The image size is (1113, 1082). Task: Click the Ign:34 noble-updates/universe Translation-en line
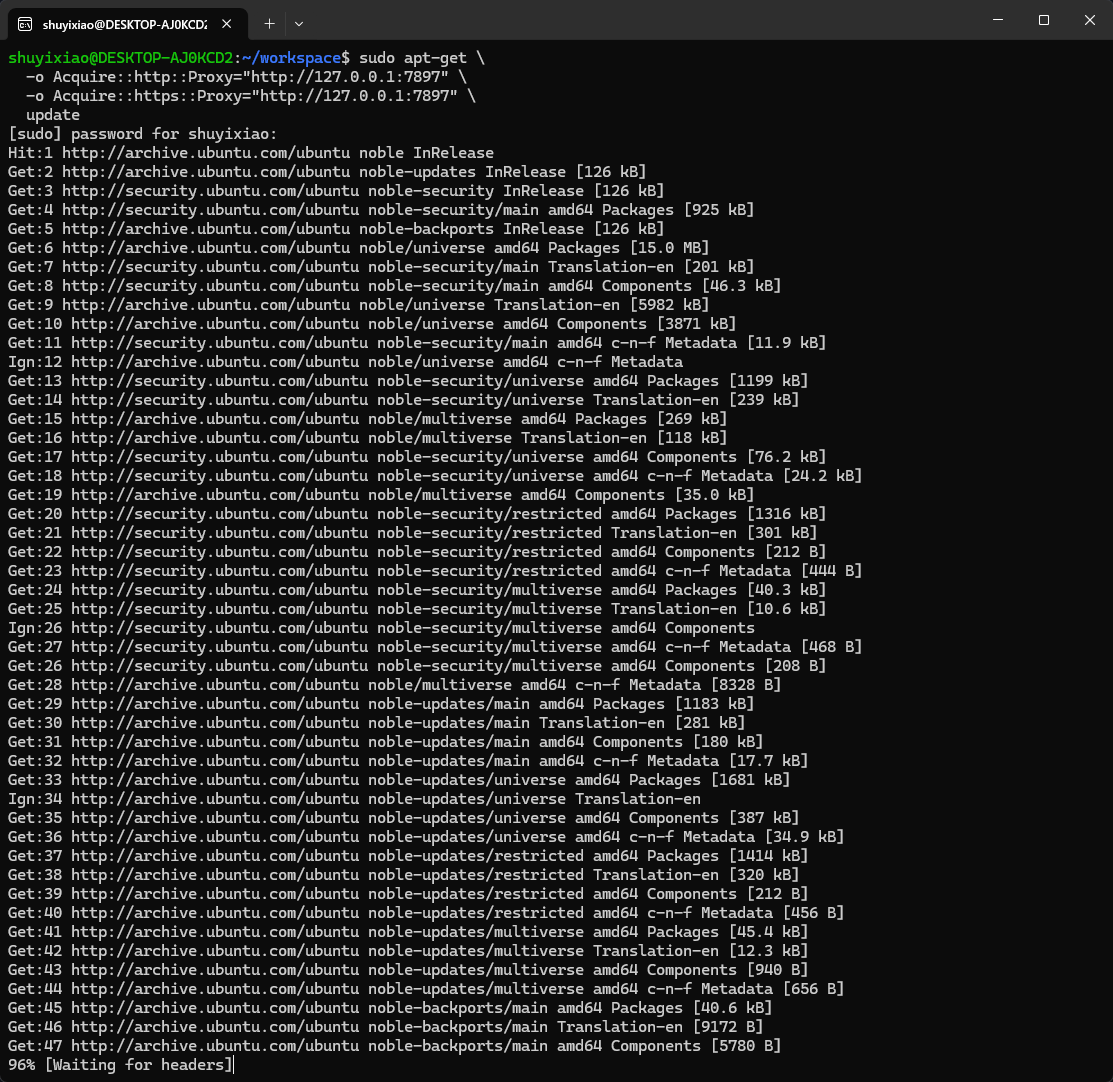[x=353, y=799]
